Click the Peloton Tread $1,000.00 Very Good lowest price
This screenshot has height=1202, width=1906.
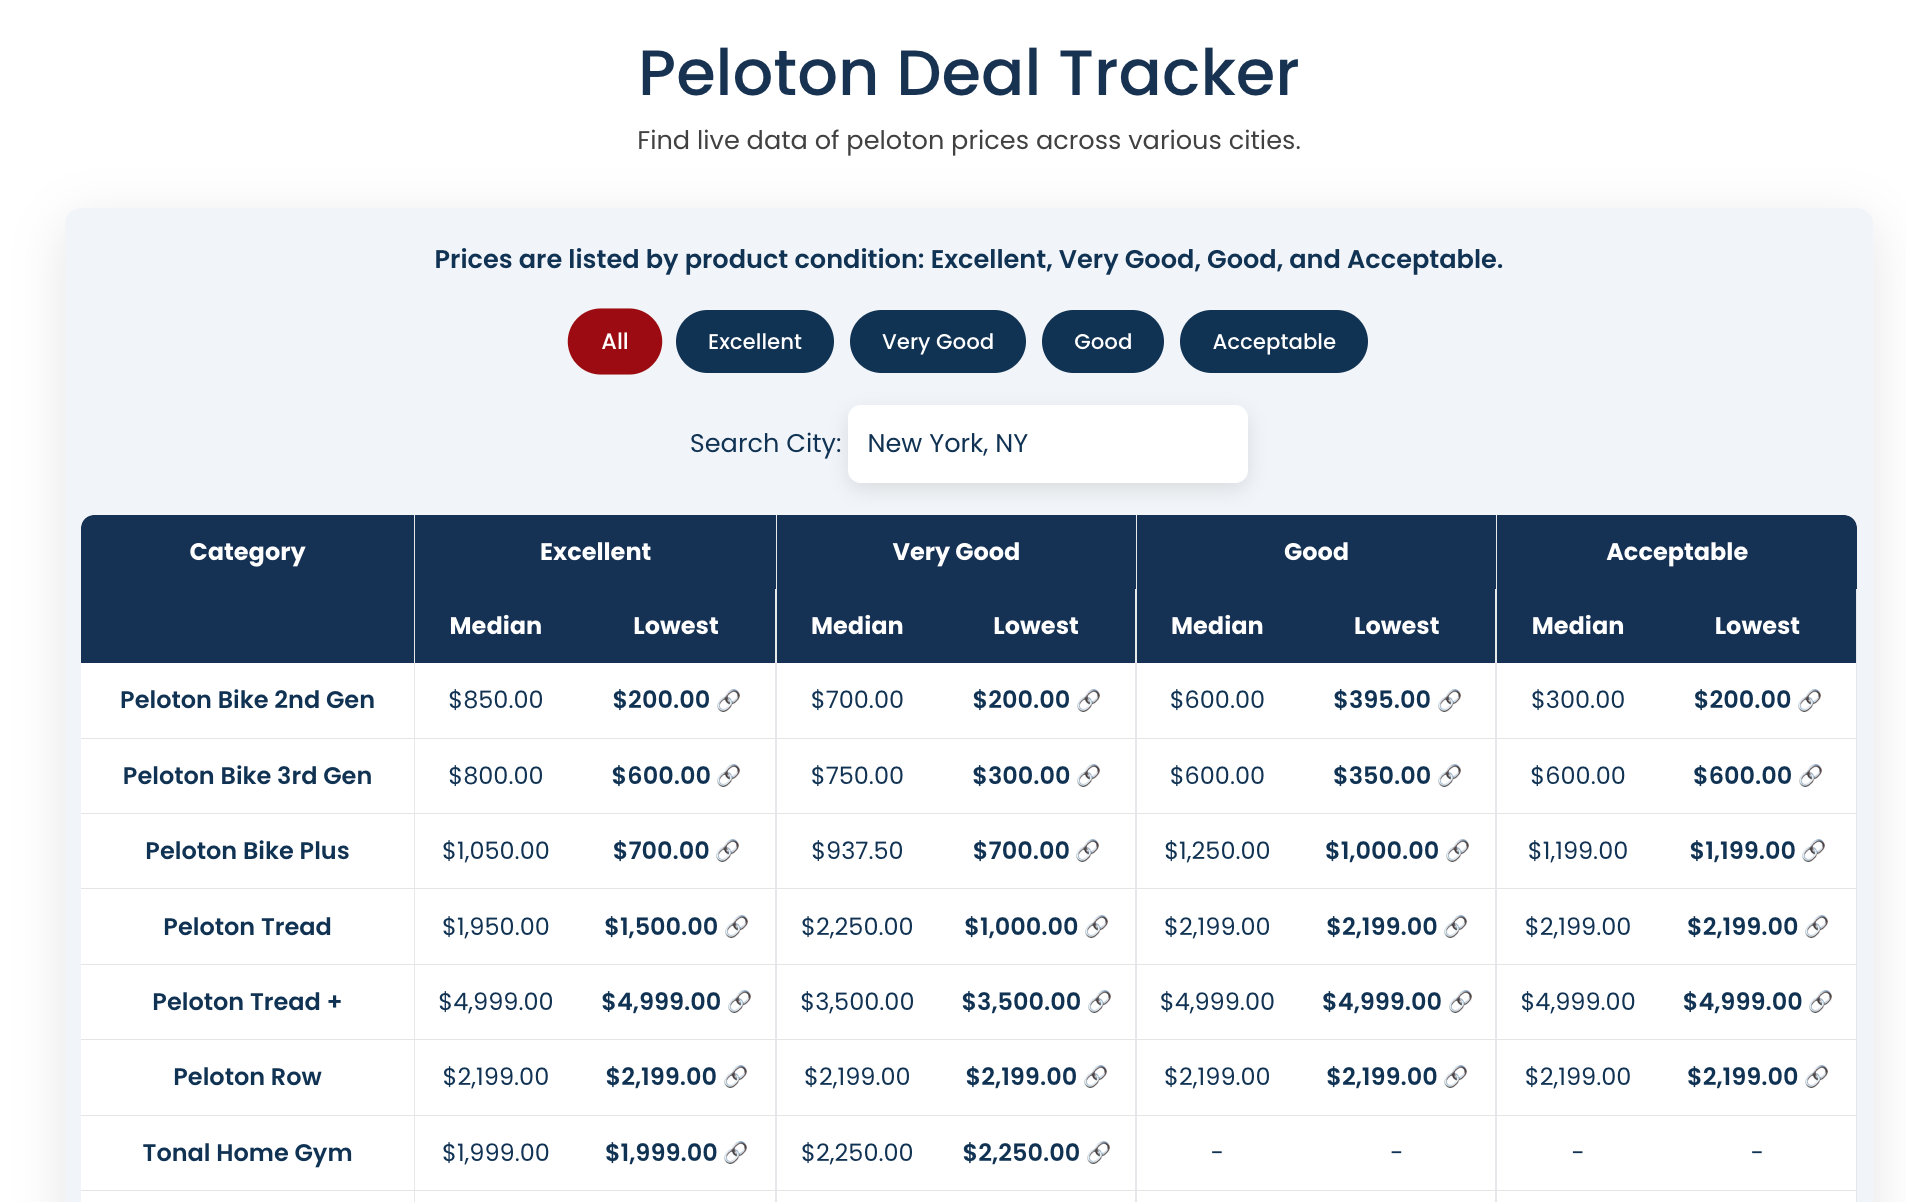point(1020,927)
